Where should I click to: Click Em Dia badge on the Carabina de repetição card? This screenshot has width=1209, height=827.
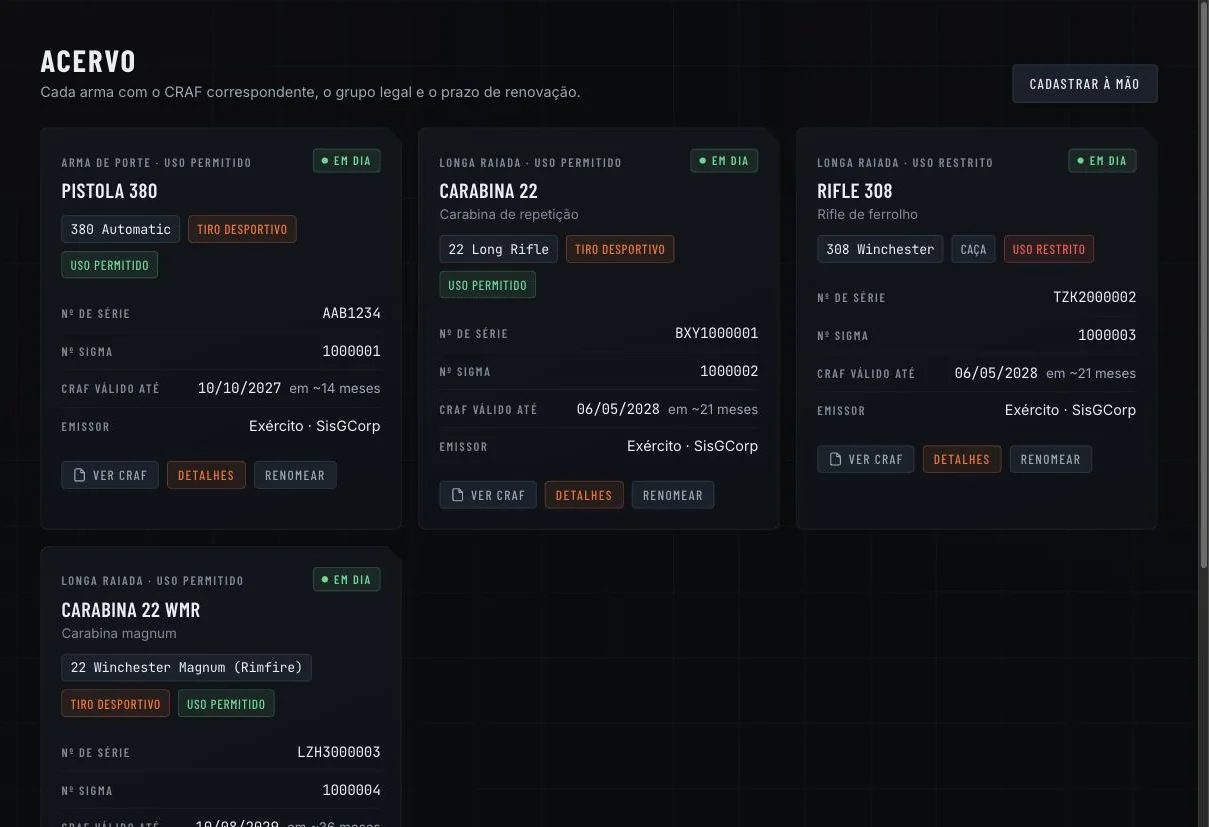coord(724,160)
